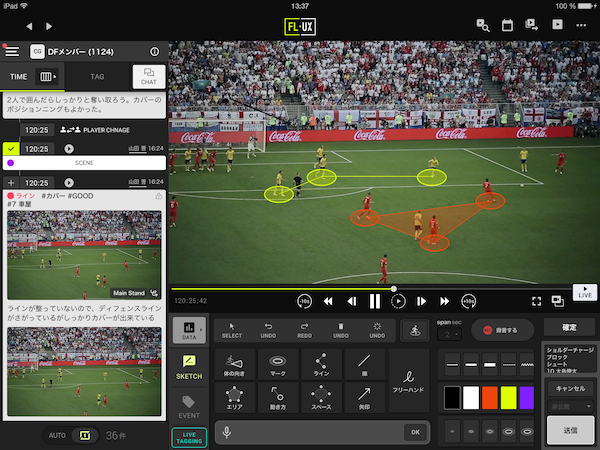Viewport: 600px width, 450px height.
Task: Switch to the TAG tab
Action: 97,76
